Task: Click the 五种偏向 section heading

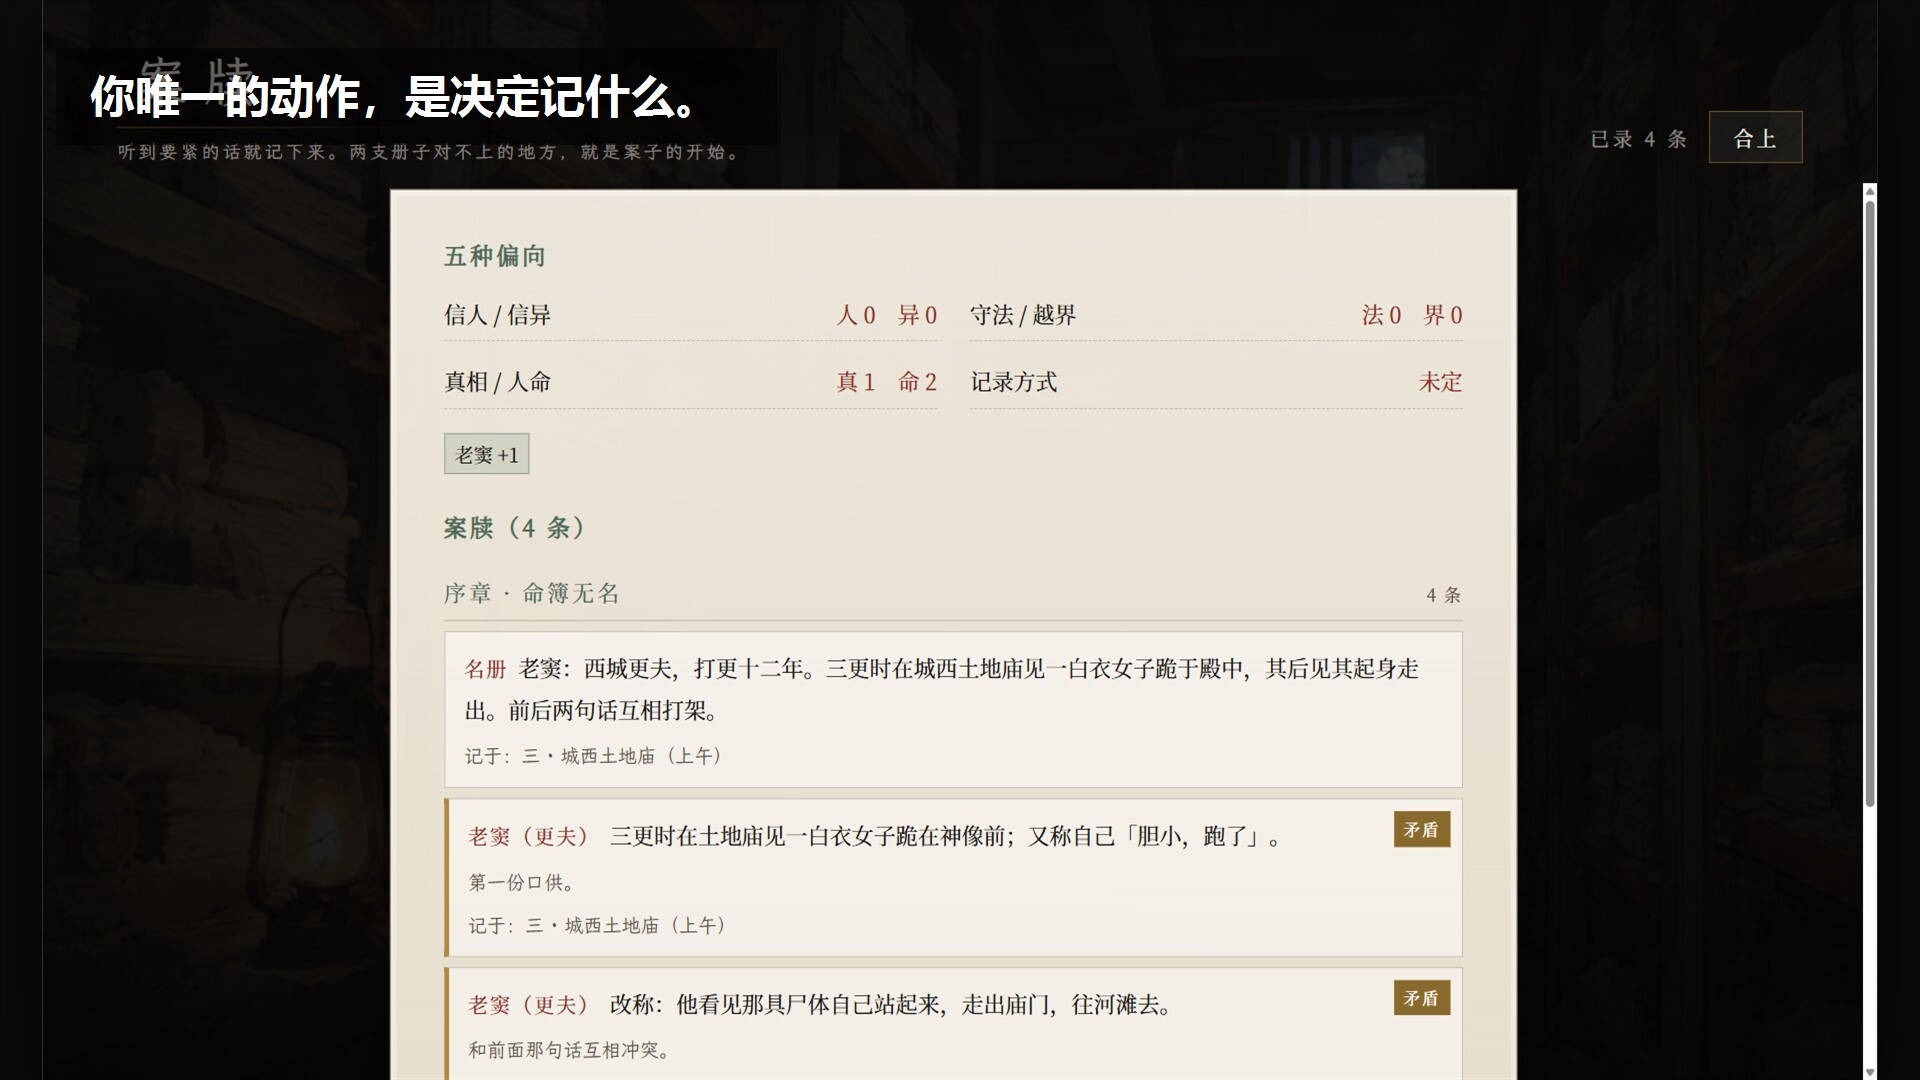Action: [495, 256]
